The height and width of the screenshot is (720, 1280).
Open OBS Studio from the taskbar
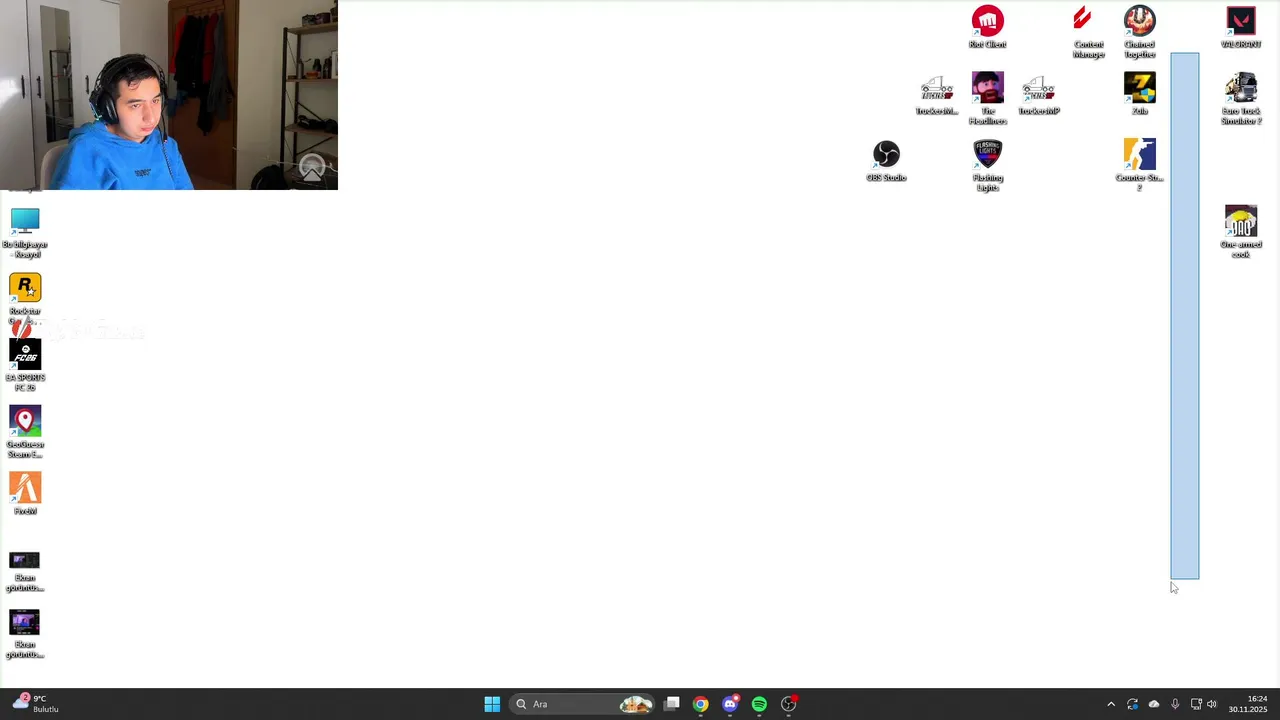789,704
